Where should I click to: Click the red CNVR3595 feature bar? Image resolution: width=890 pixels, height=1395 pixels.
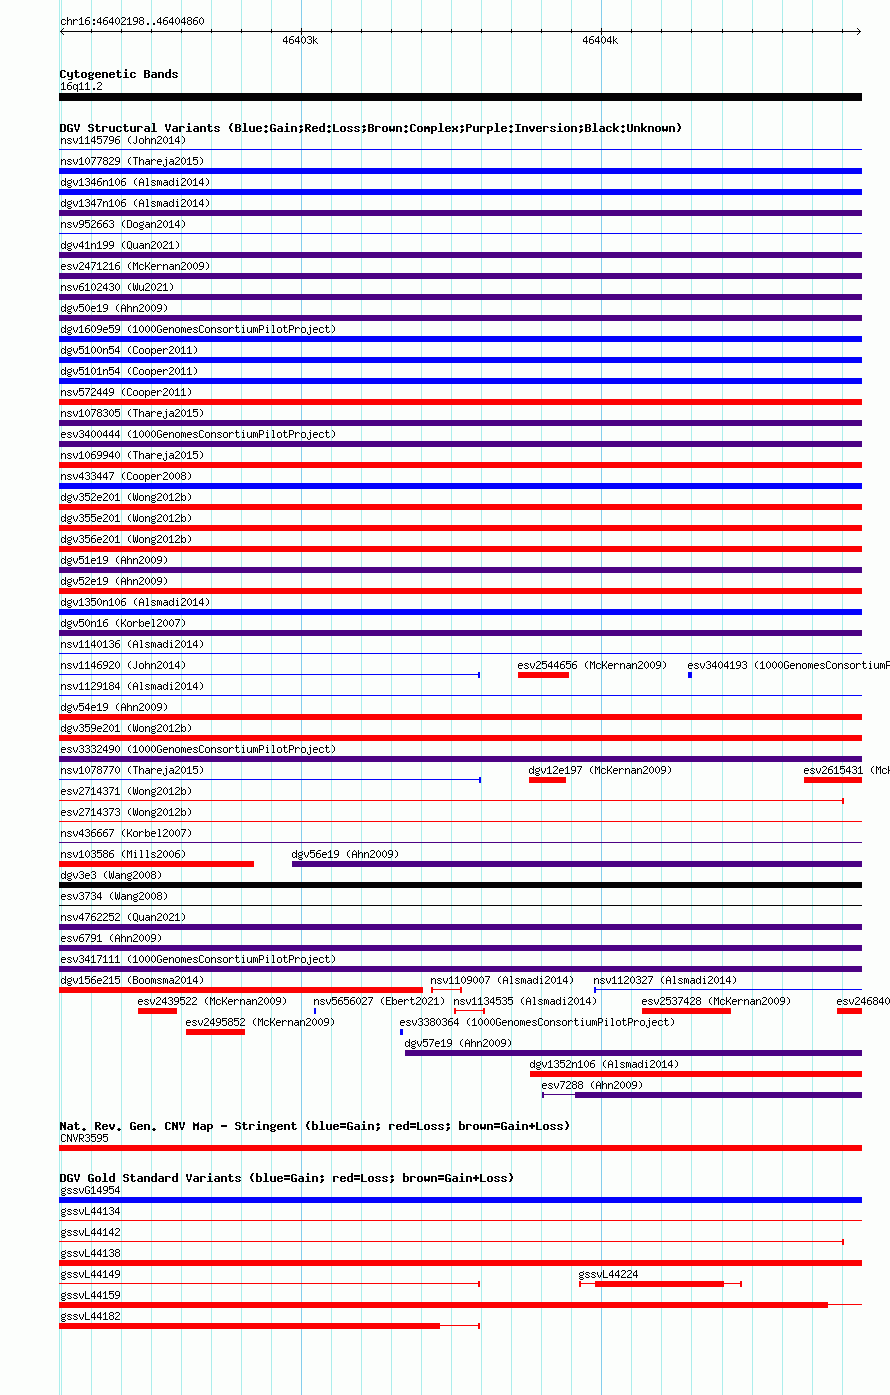tap(461, 1148)
